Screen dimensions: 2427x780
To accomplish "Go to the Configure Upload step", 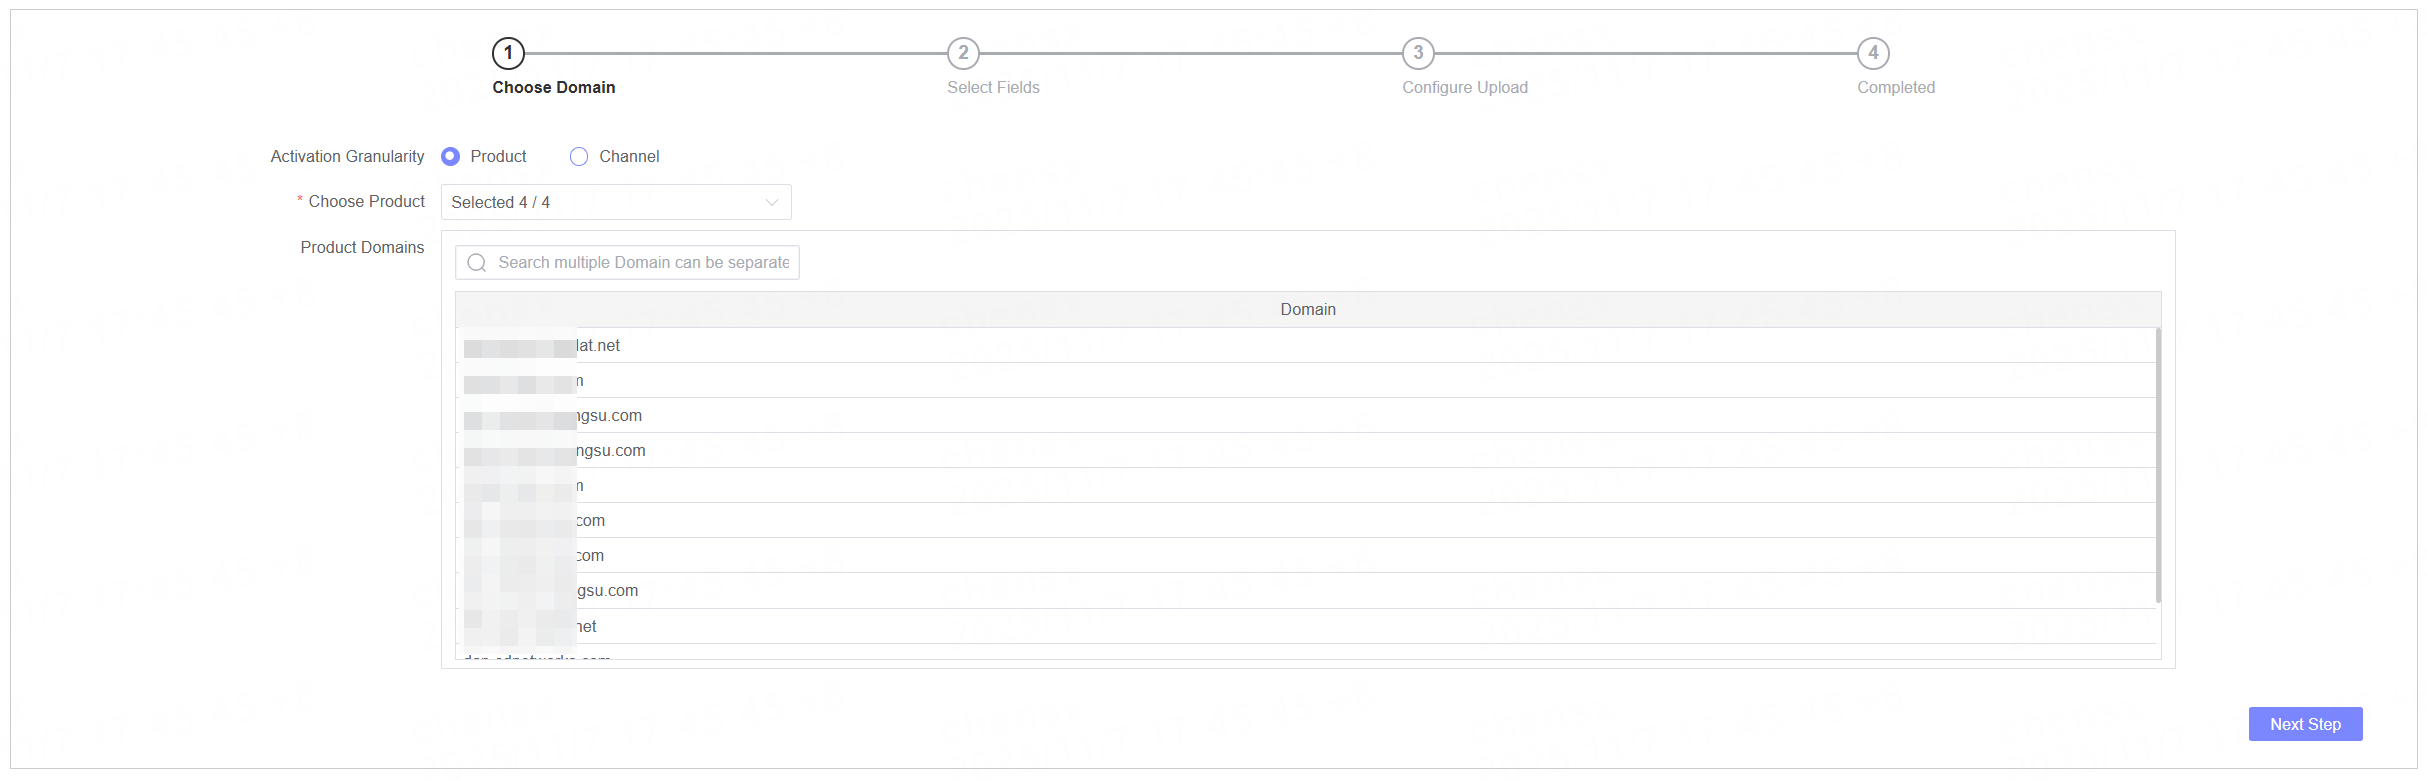I will point(1464,88).
